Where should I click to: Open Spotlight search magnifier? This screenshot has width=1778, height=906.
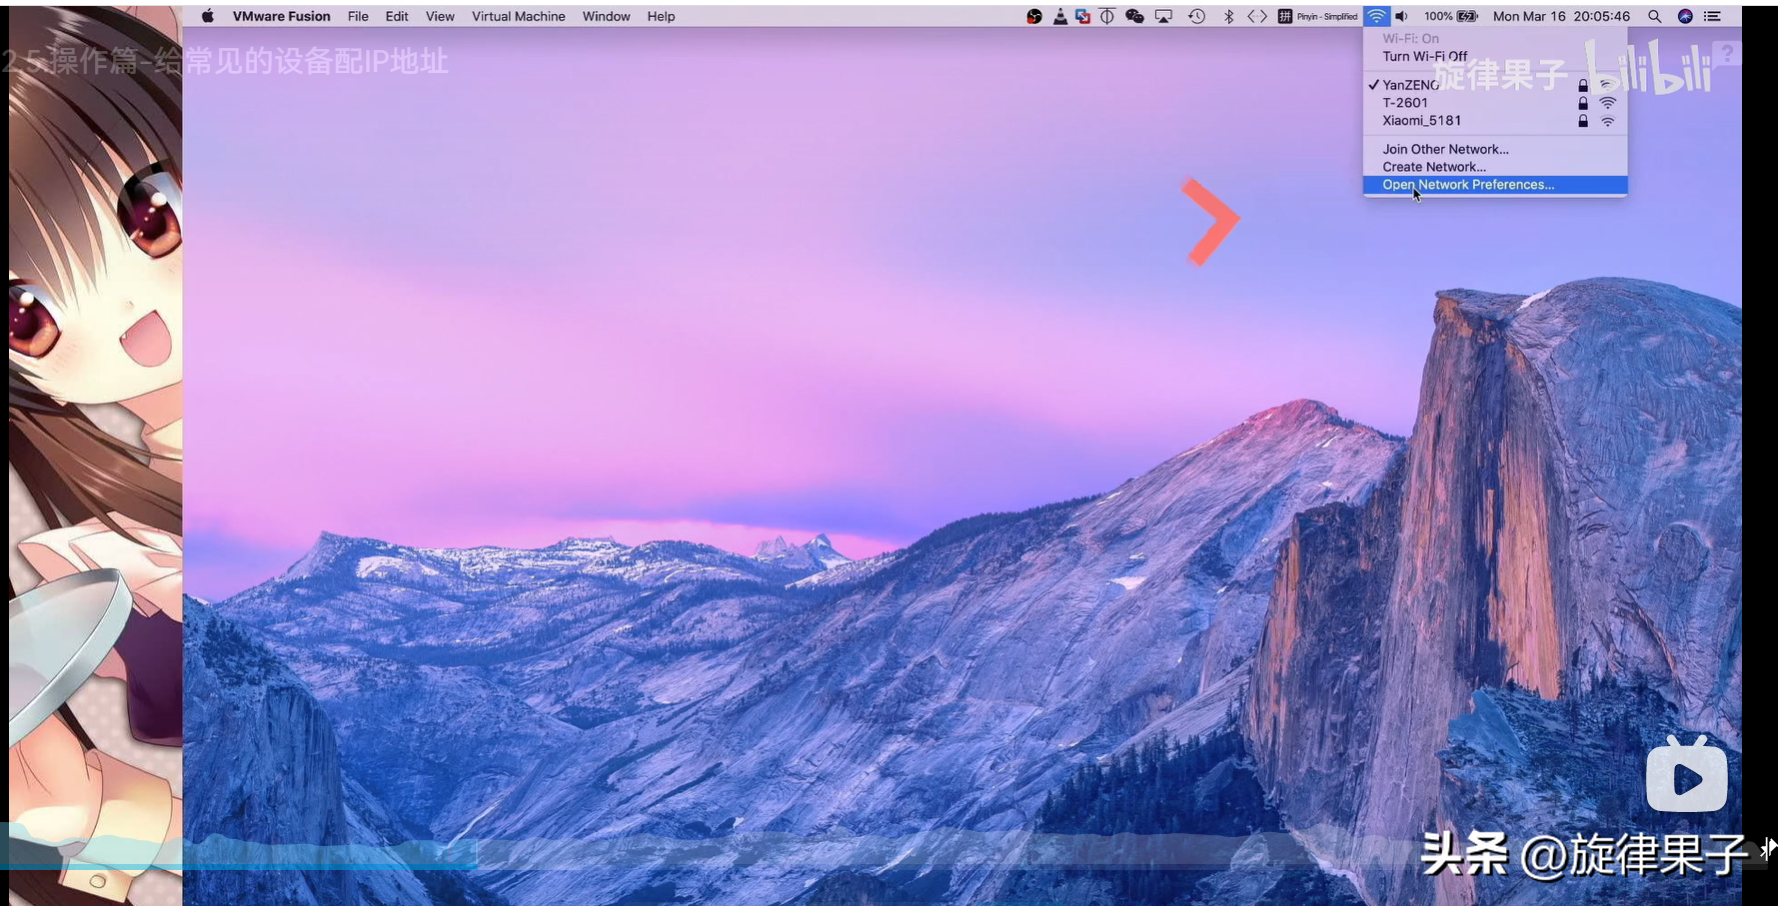click(x=1654, y=16)
